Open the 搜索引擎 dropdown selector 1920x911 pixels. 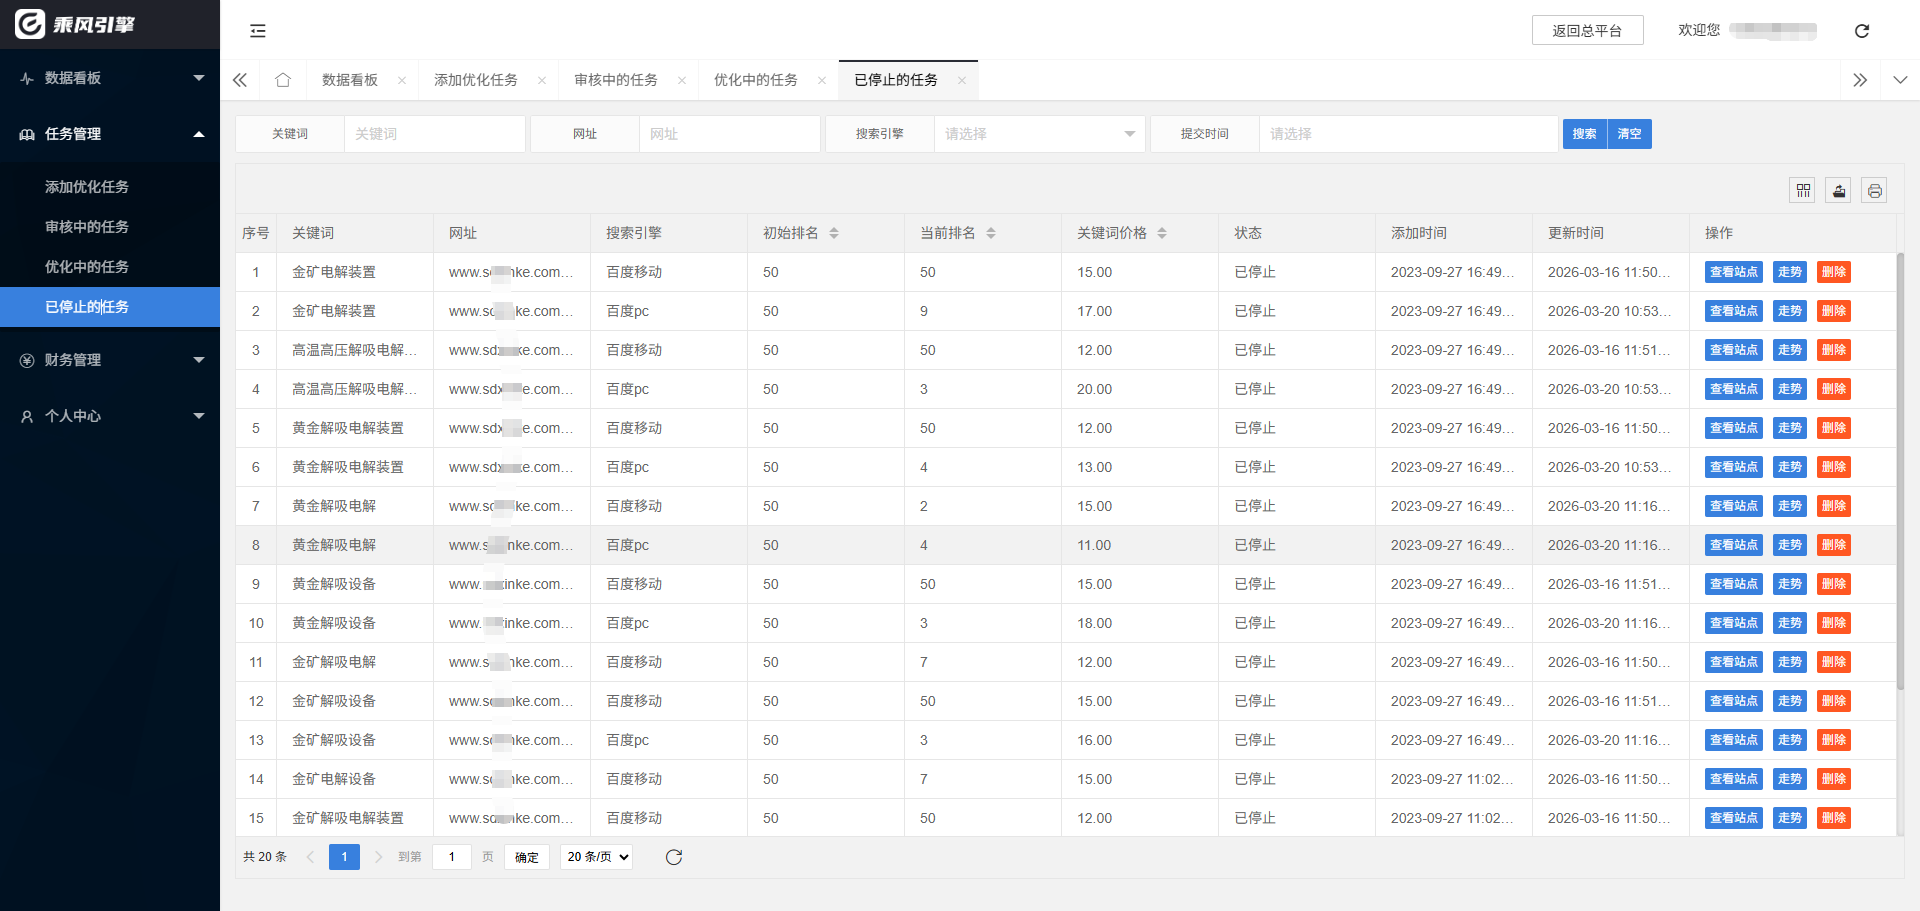1038,134
